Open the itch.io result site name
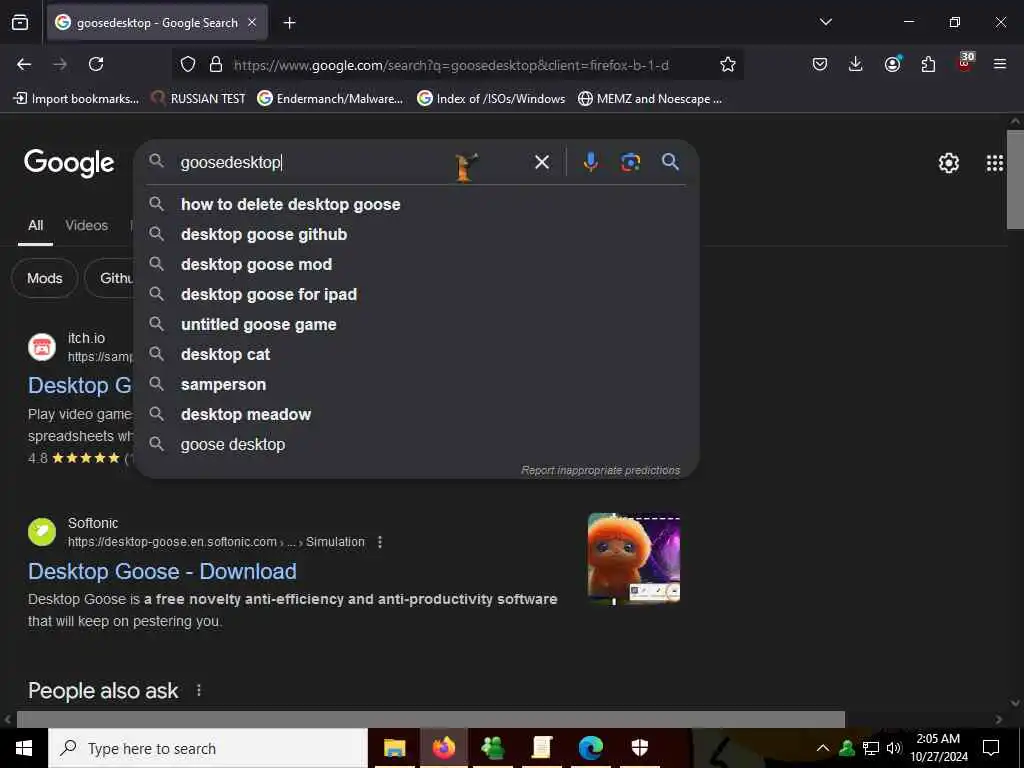 coord(86,338)
